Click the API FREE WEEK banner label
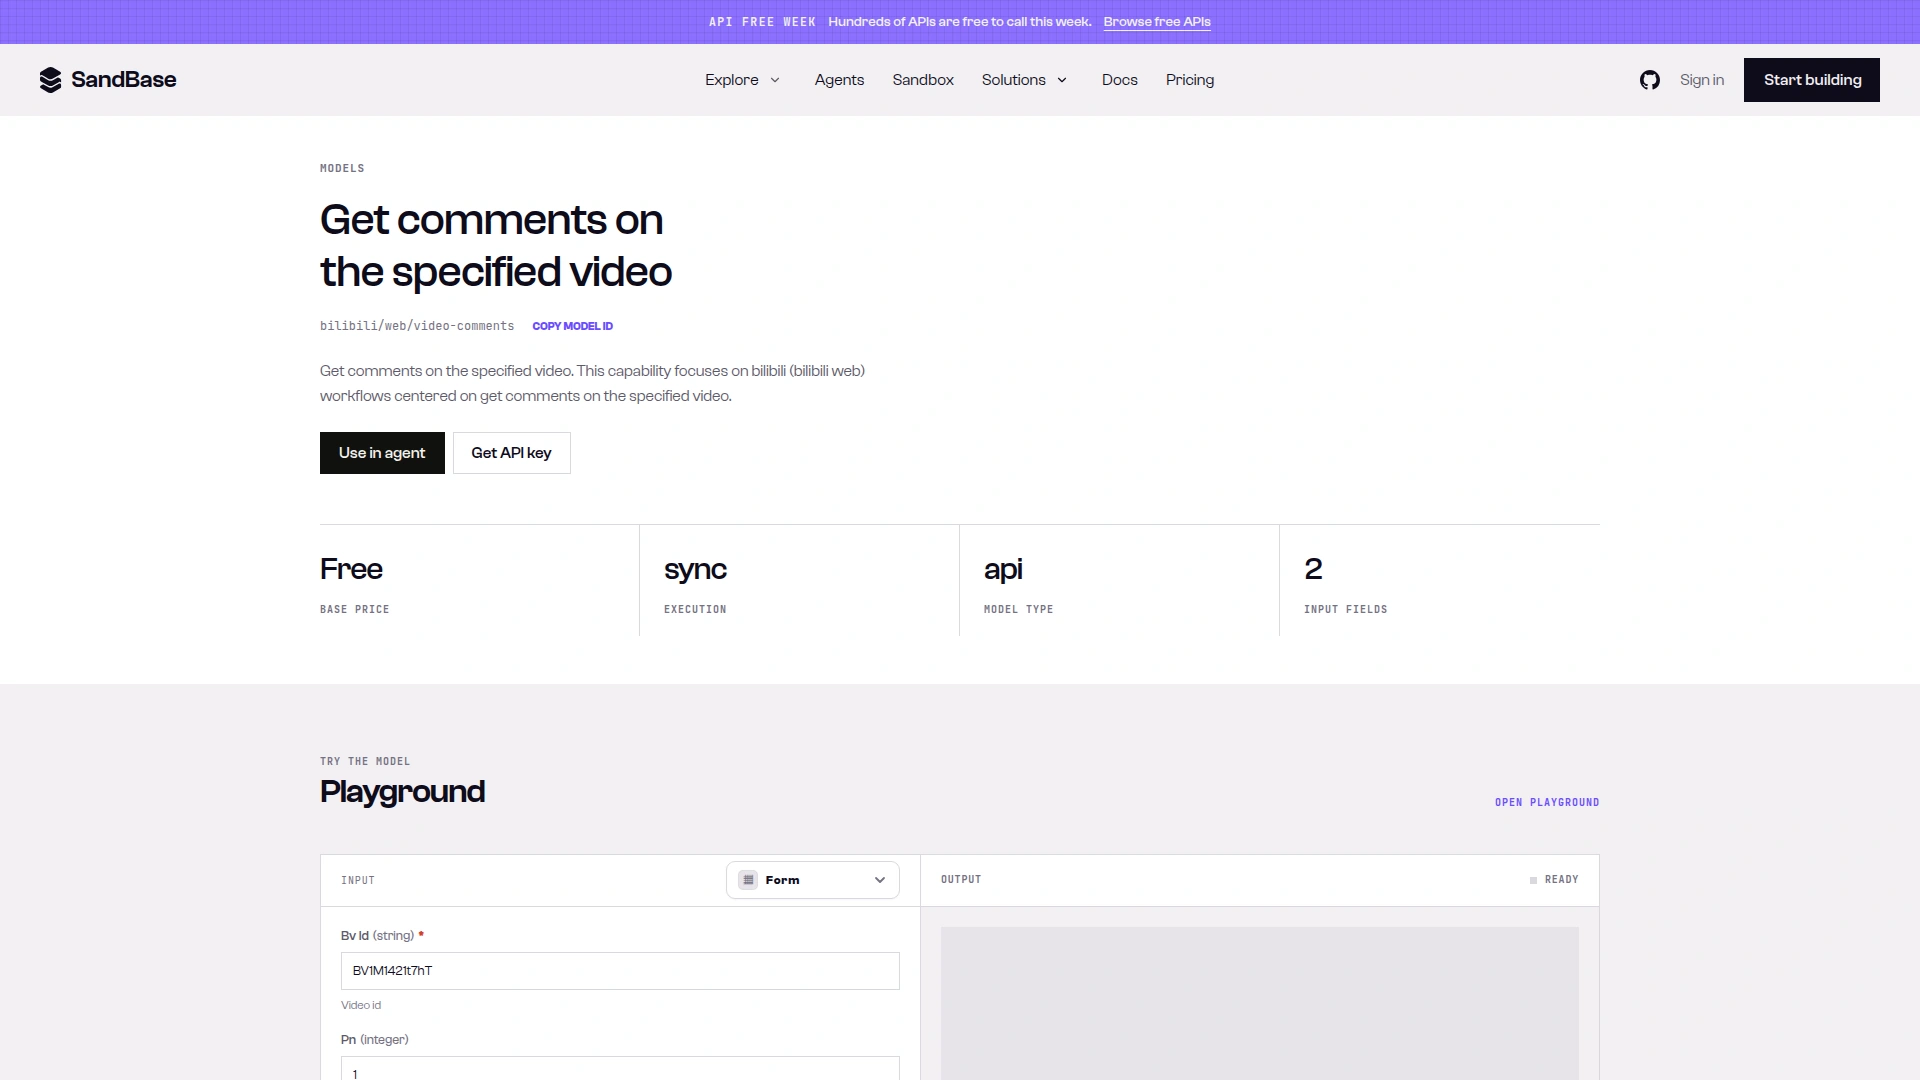The width and height of the screenshot is (1920, 1080). click(762, 22)
